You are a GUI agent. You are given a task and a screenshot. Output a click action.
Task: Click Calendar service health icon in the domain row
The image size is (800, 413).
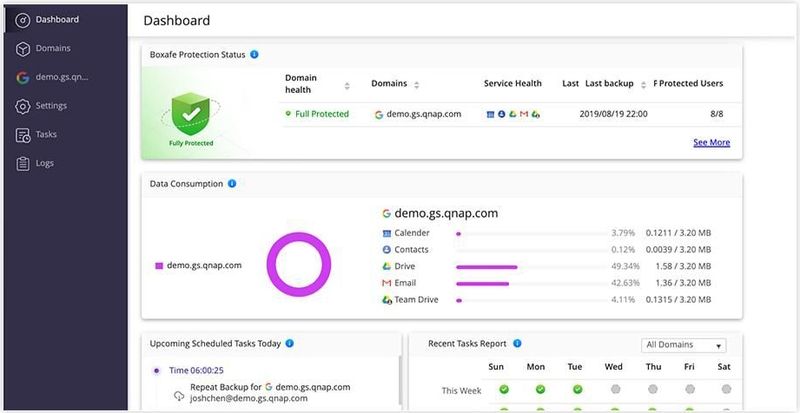490,114
